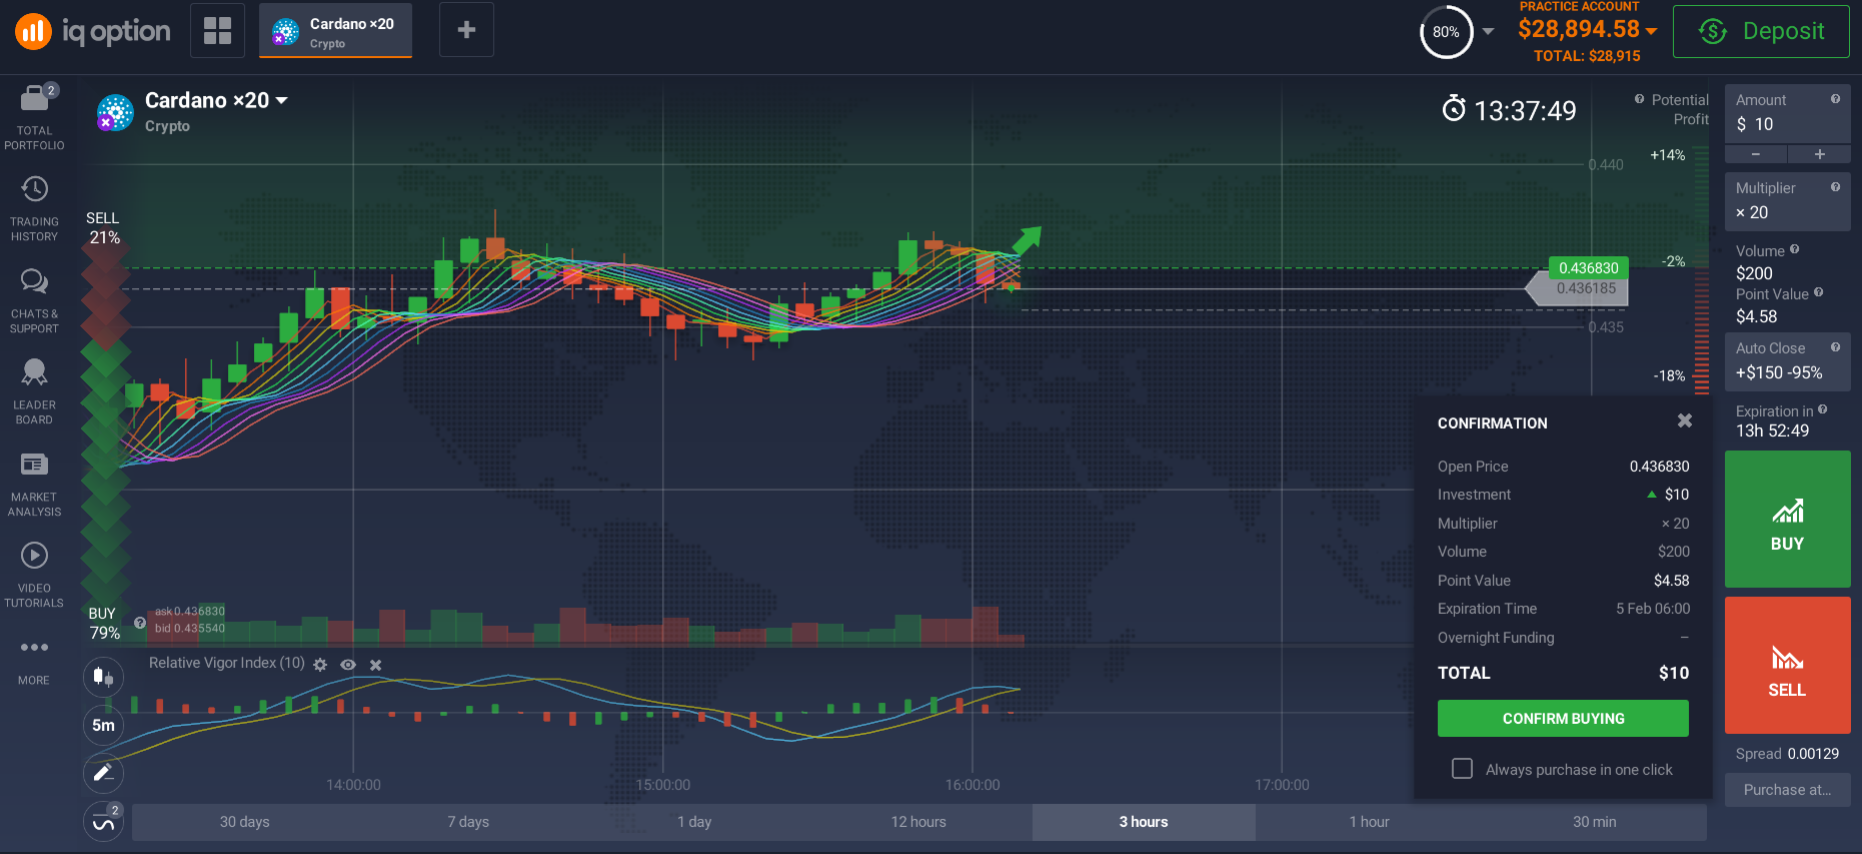The image size is (1862, 854).
Task: Select 3 hours time range
Action: (1144, 822)
